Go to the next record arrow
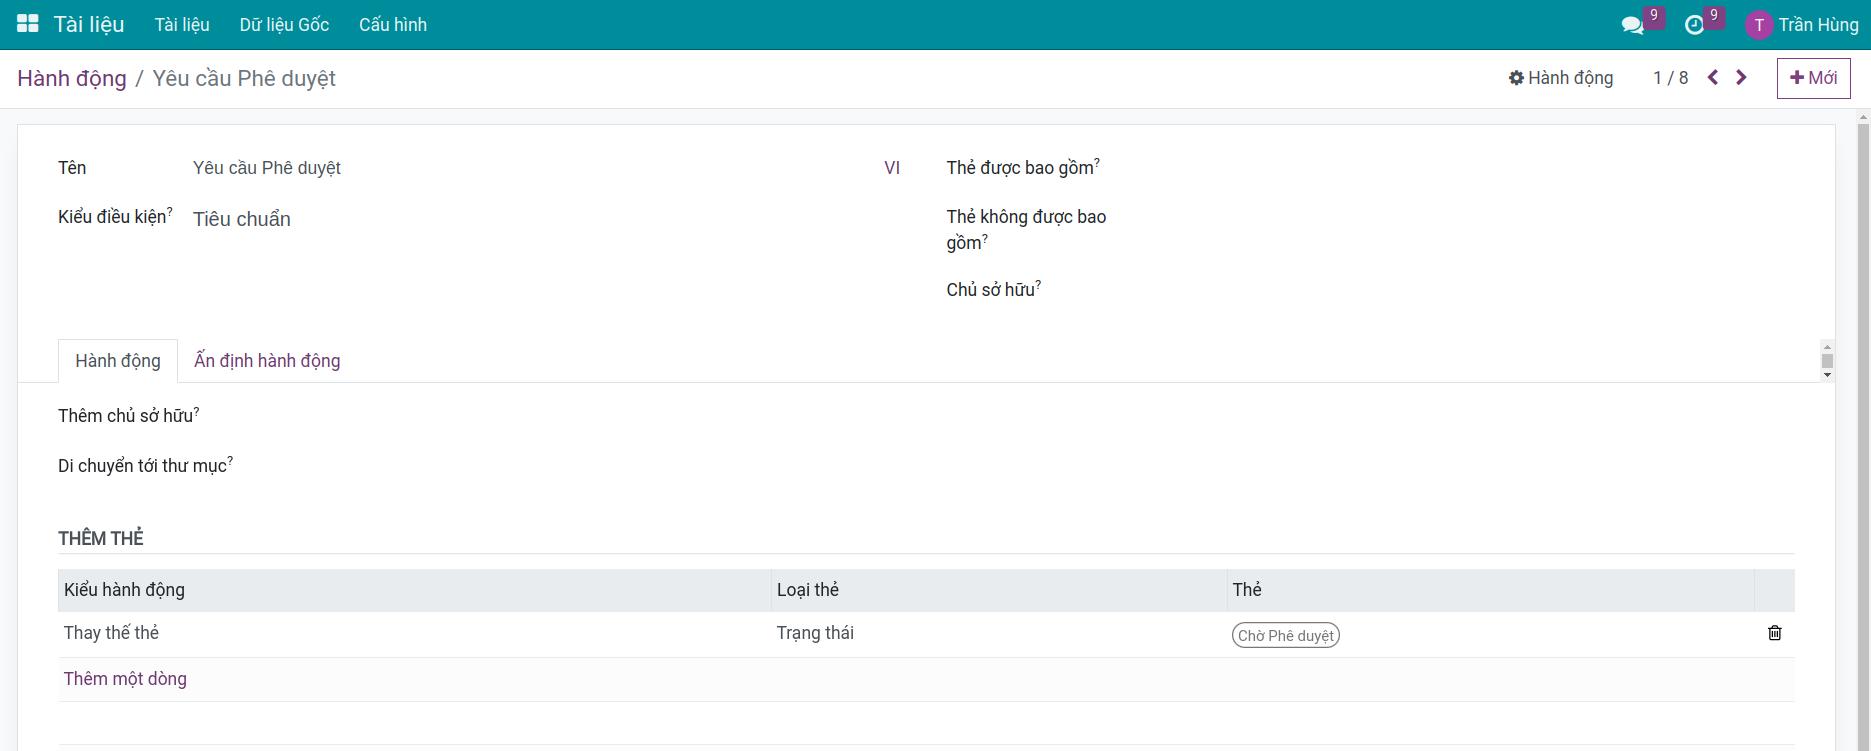 coord(1742,78)
